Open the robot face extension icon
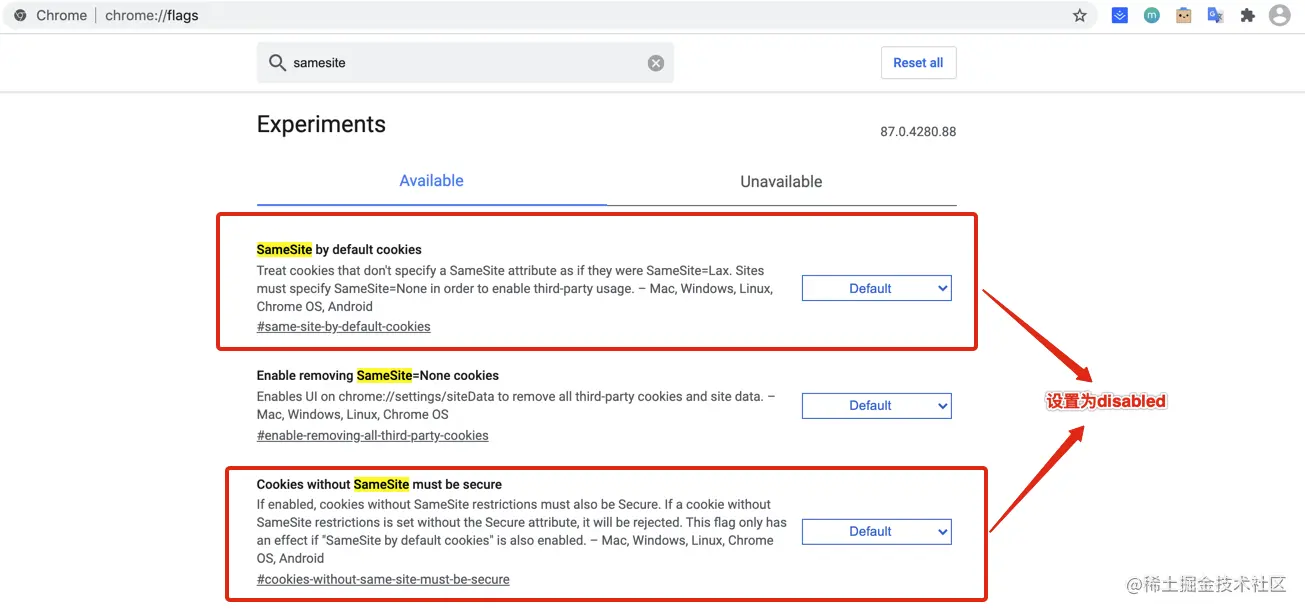1305x613 pixels. (1184, 15)
